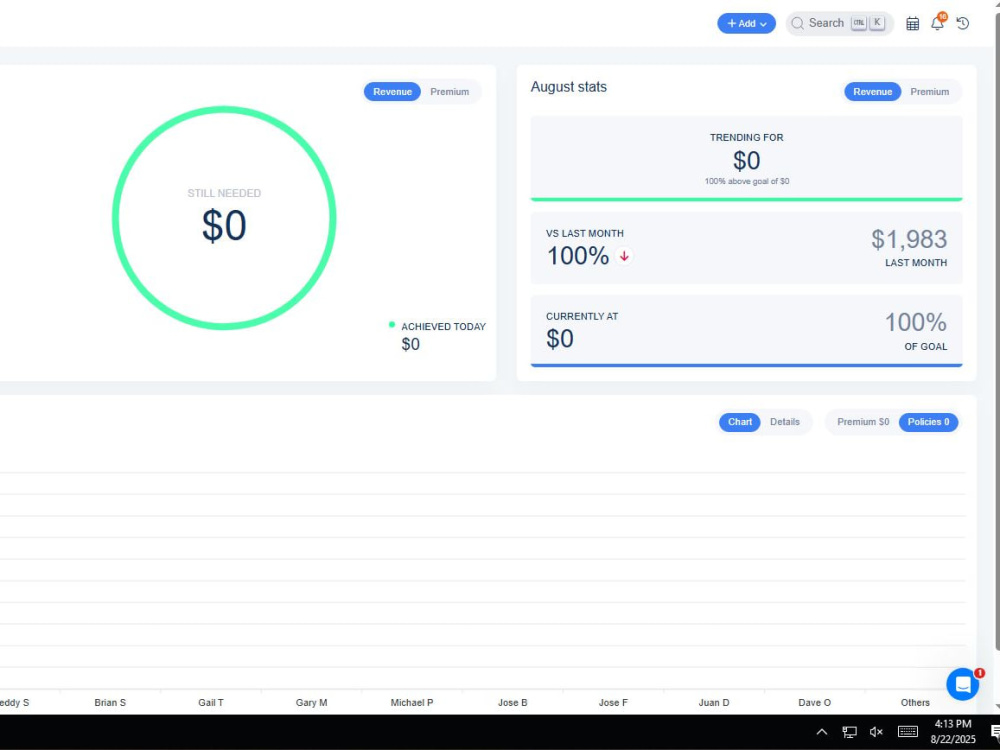Click the red down arrow beside 100%
Screen dimensions: 1000x750
[624, 256]
